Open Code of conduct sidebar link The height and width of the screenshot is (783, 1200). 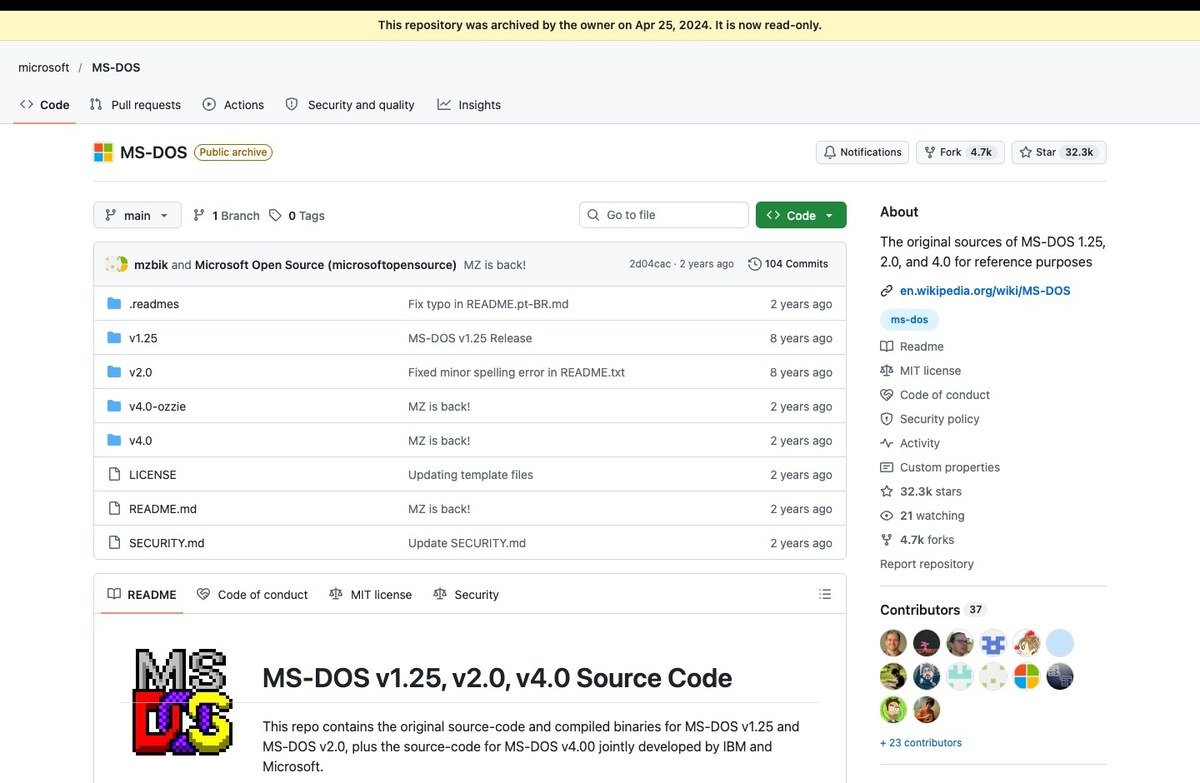coord(935,395)
